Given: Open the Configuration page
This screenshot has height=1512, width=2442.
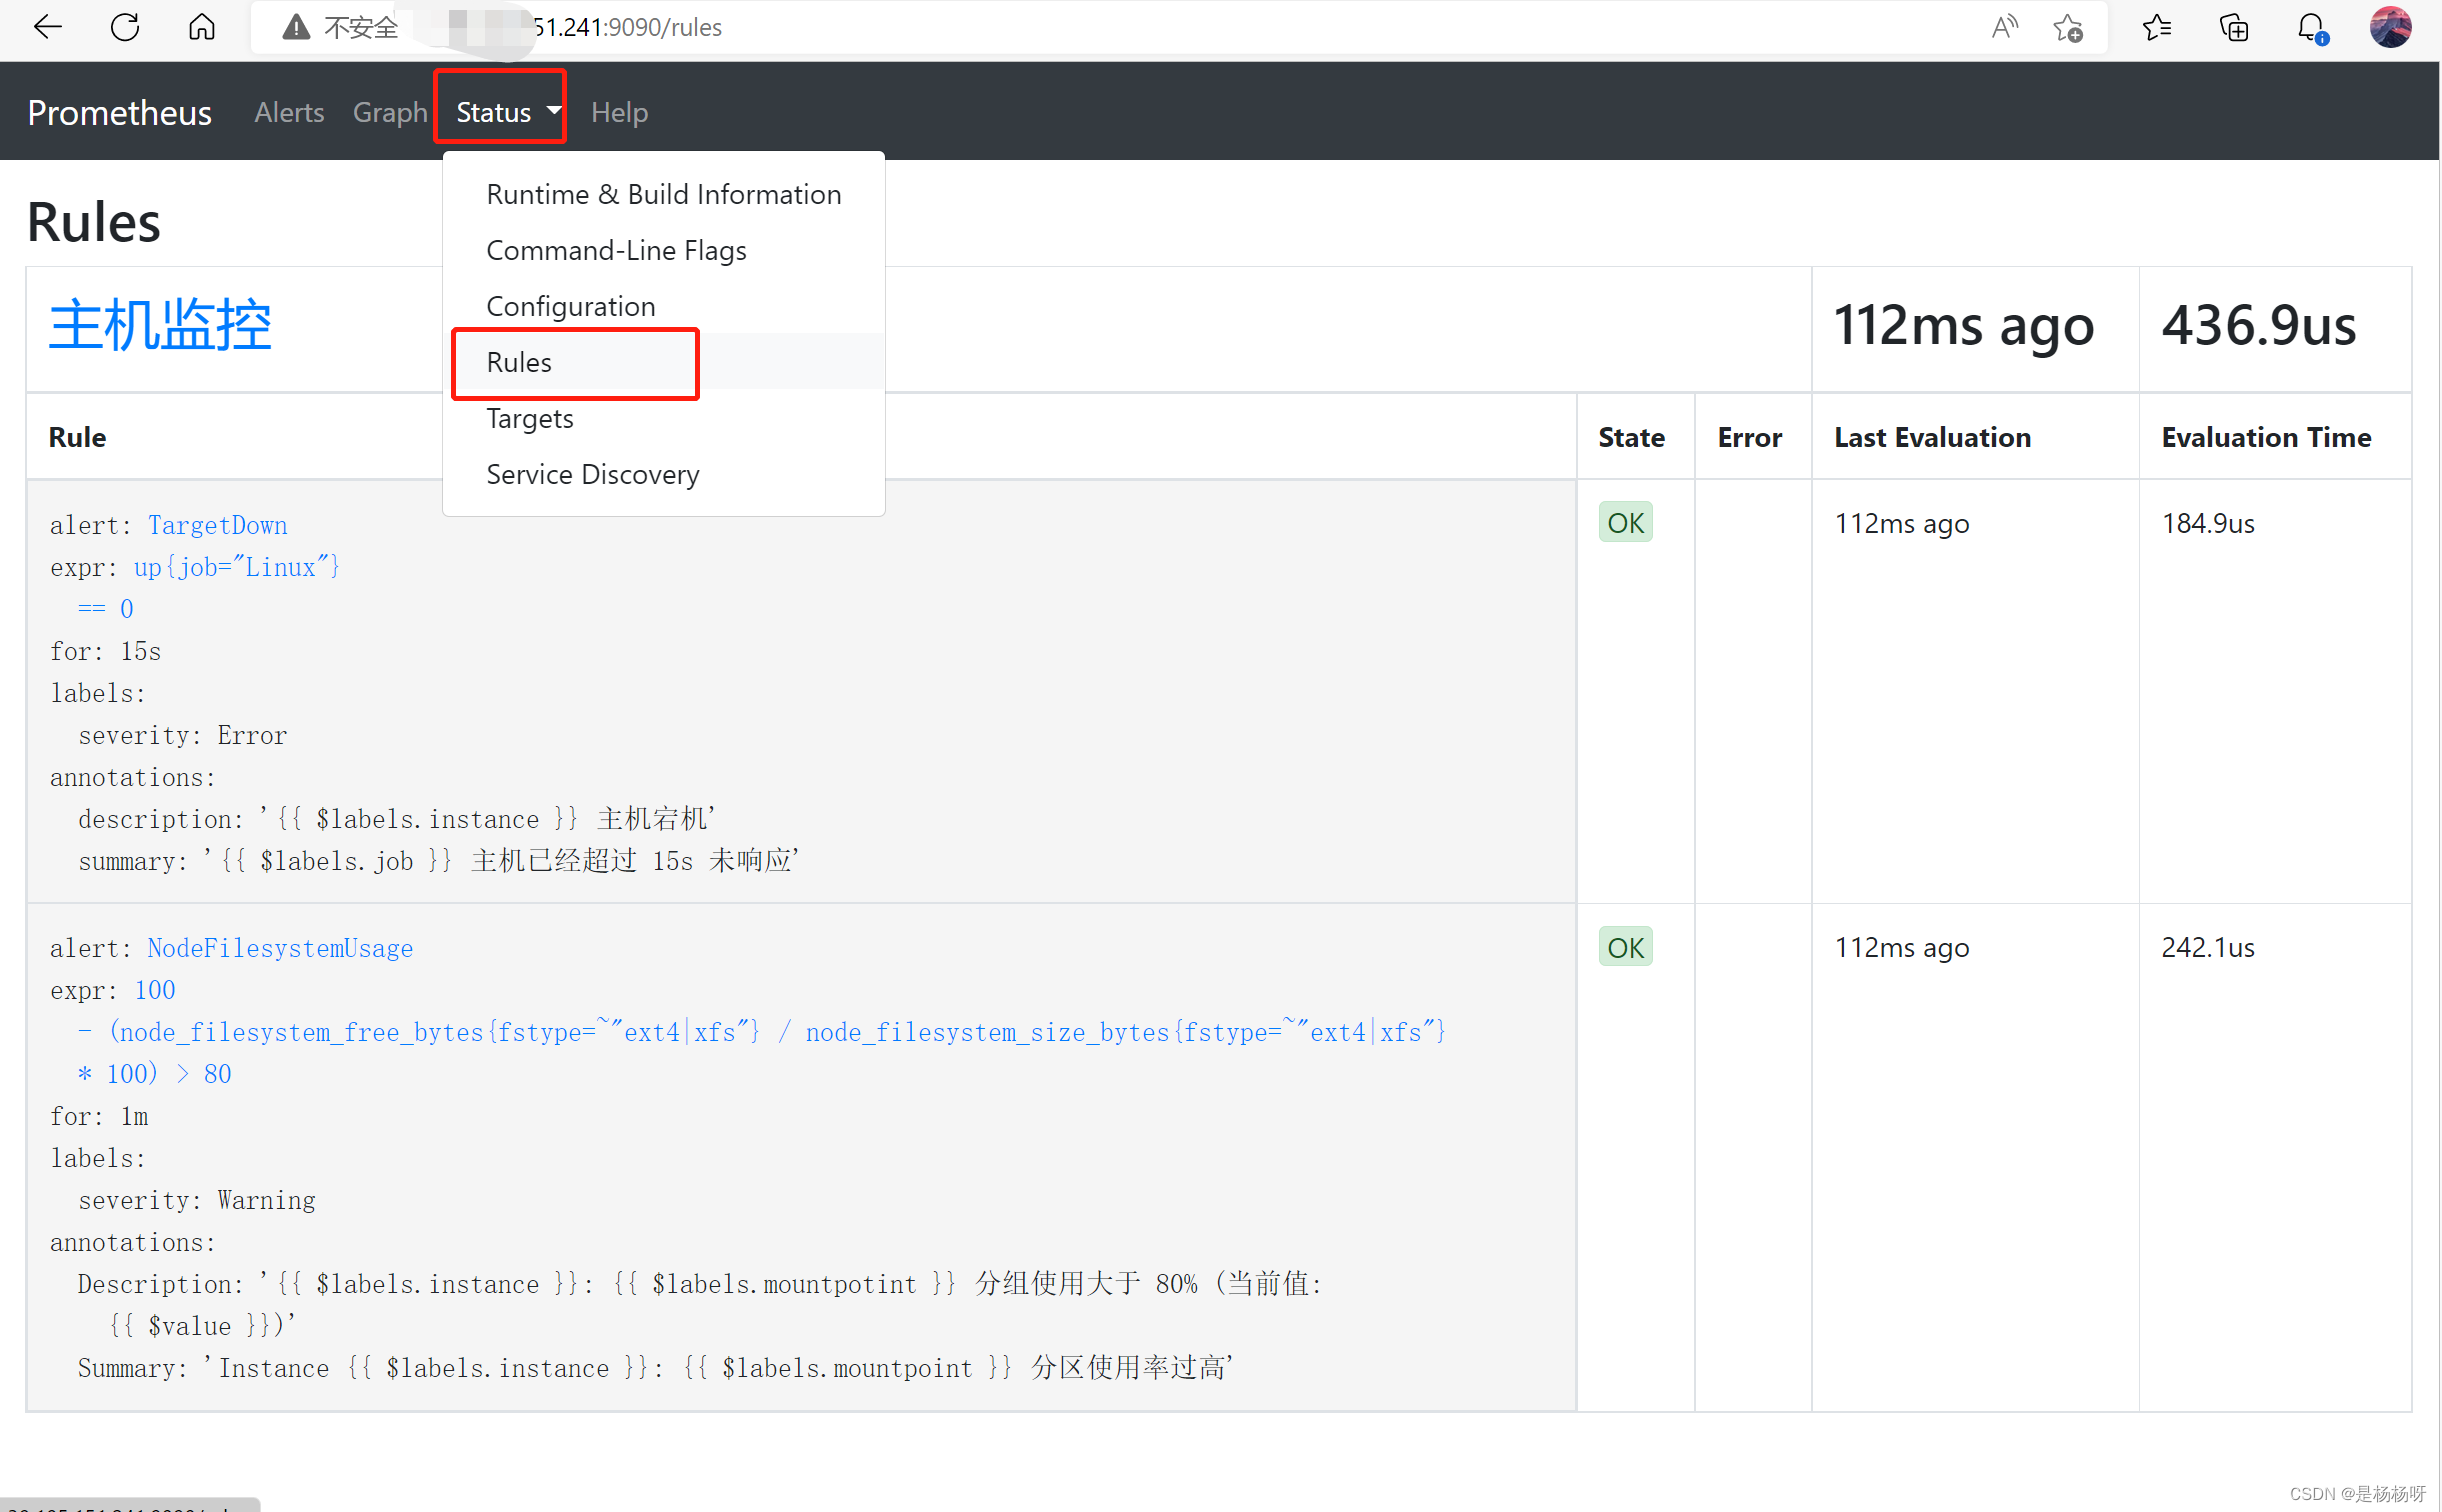Looking at the screenshot, I should (569, 305).
